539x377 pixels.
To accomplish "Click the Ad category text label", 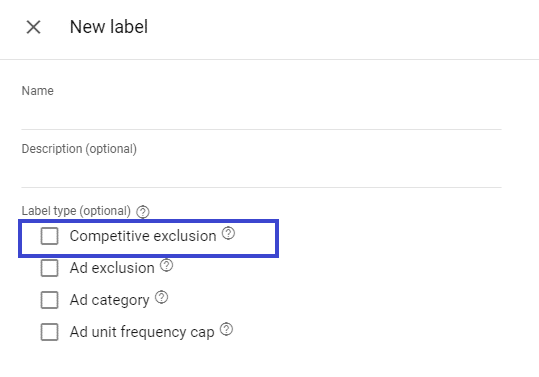I will 110,300.
